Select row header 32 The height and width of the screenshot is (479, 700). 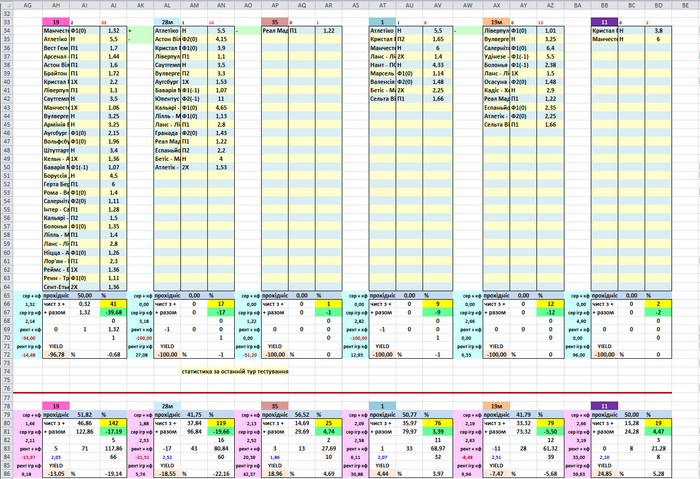7,14
